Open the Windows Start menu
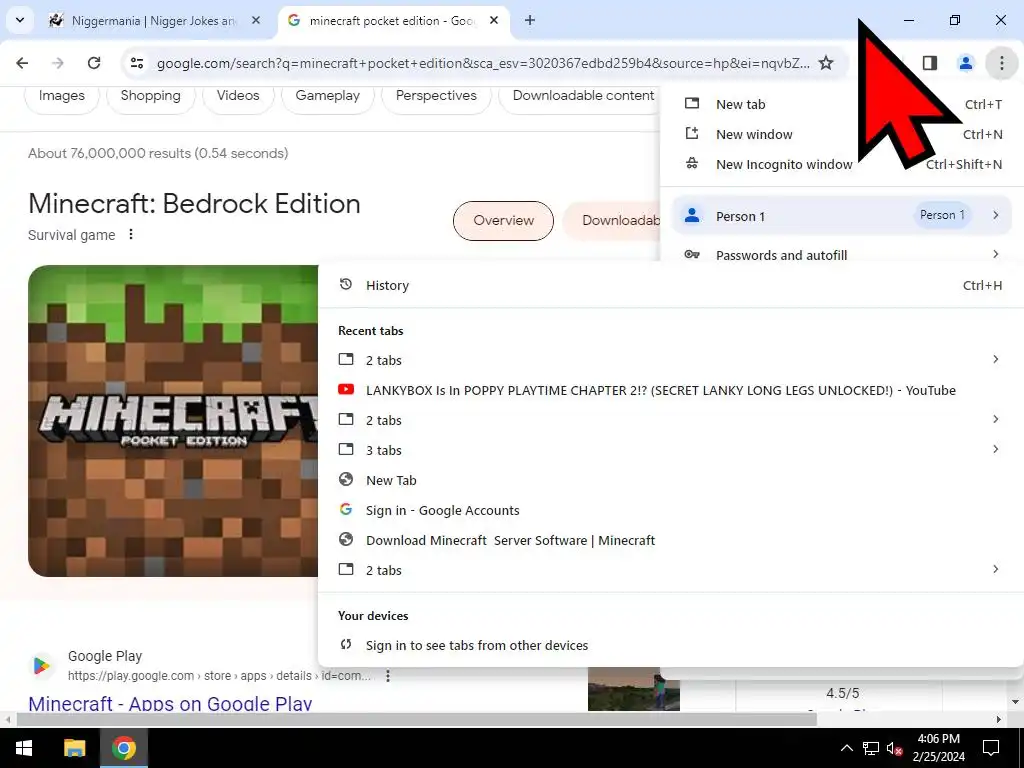This screenshot has height=768, width=1024. pyautogui.click(x=24, y=748)
